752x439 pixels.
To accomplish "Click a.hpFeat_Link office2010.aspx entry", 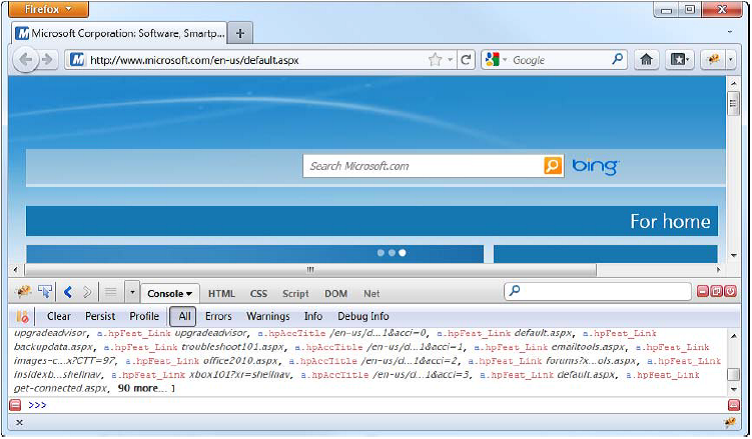I will tap(201, 361).
